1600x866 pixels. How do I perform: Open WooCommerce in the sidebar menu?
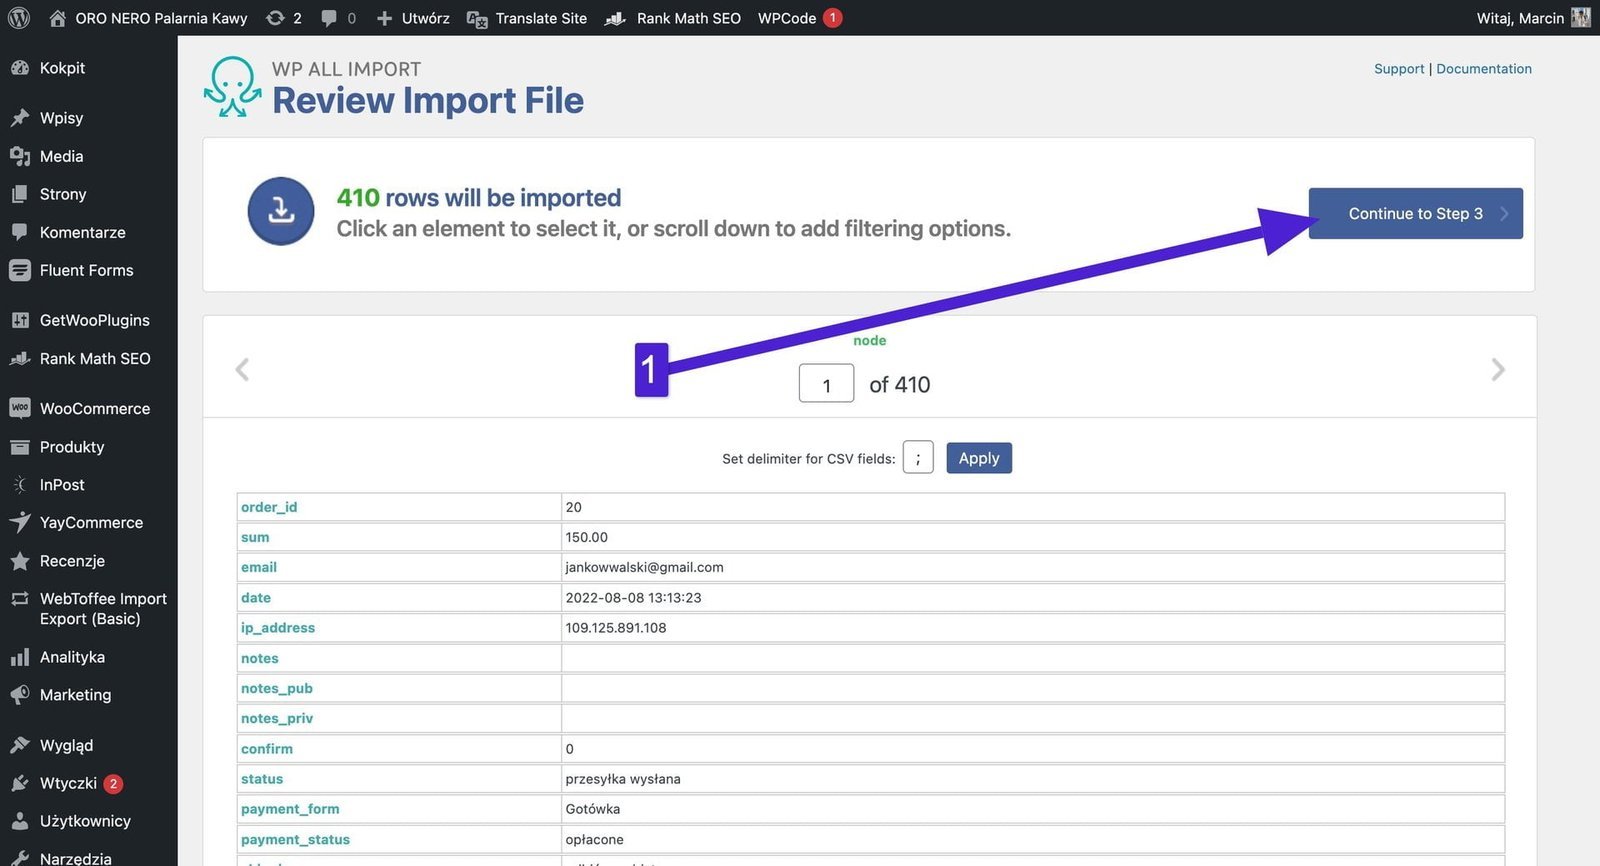click(94, 409)
